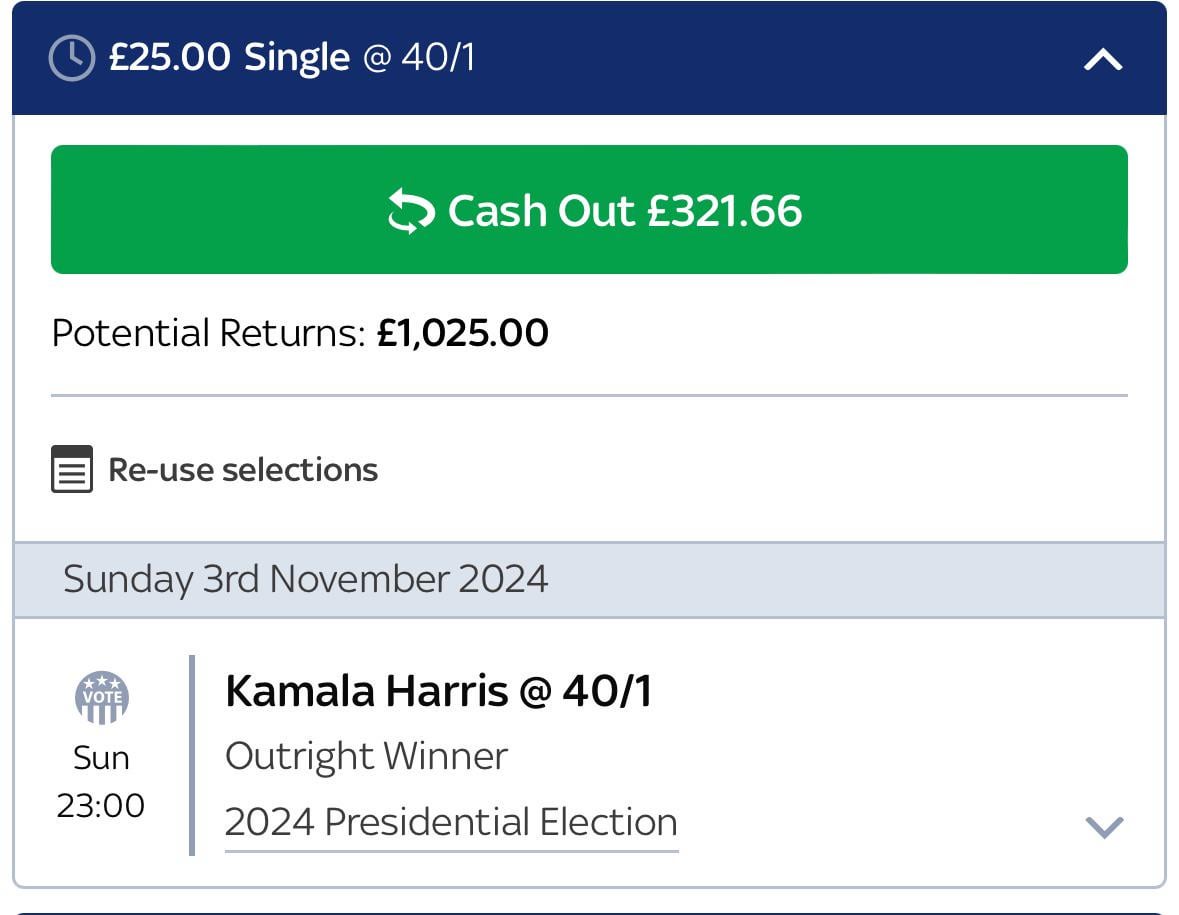Click the £1,025.00 potential returns amount

coord(462,333)
